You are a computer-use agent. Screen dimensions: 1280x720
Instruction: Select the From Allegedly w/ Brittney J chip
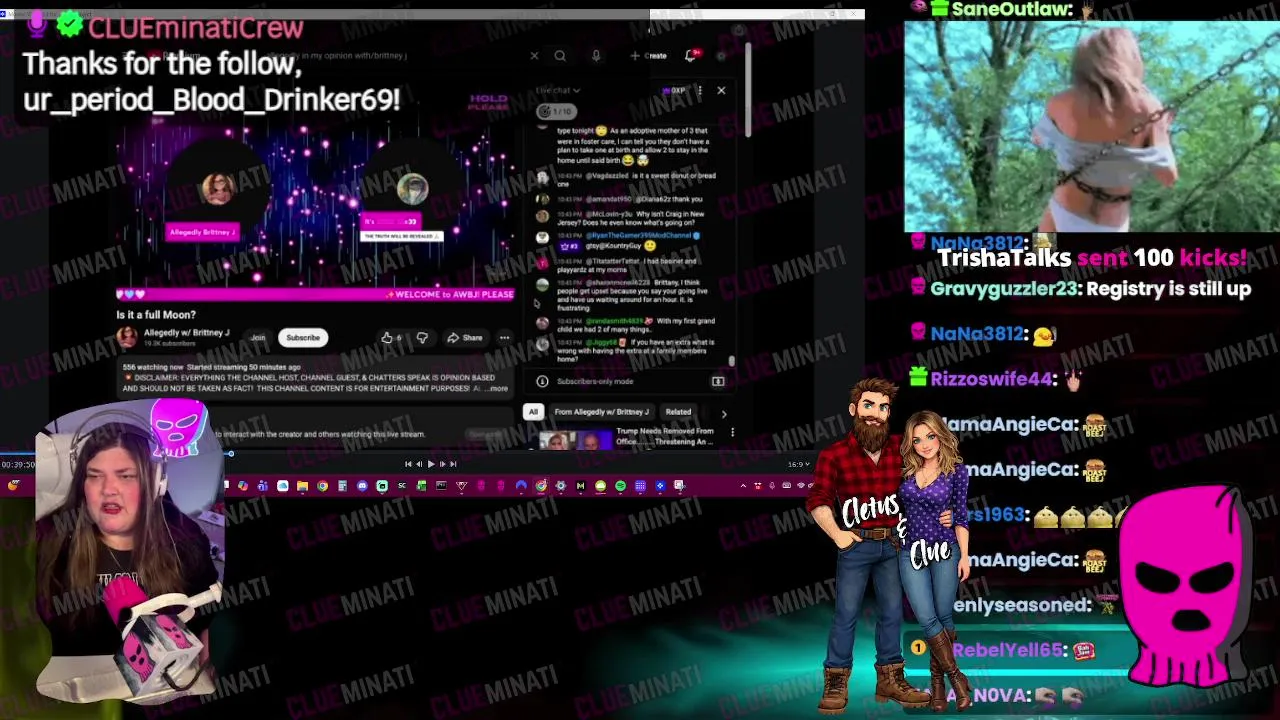pos(601,412)
